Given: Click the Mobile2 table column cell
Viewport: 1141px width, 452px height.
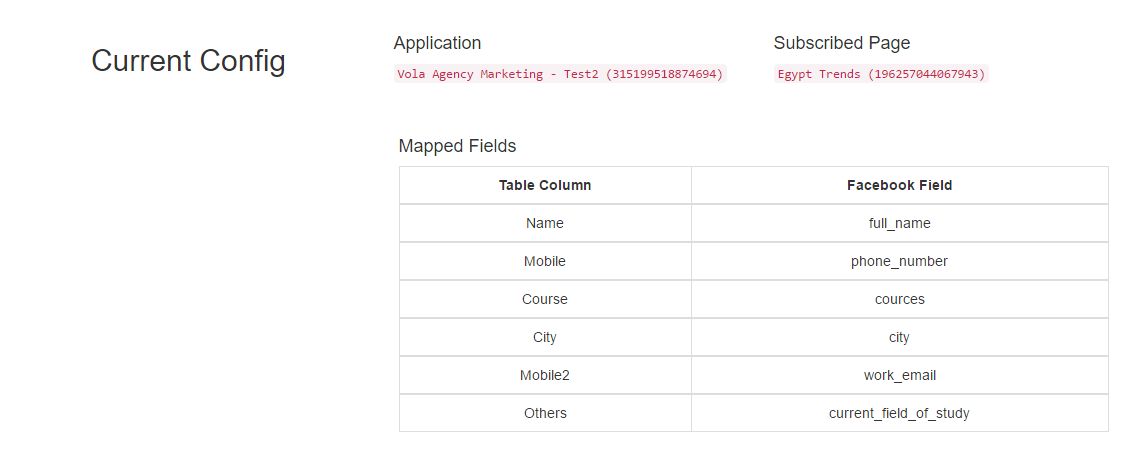Looking at the screenshot, I should click(x=545, y=375).
